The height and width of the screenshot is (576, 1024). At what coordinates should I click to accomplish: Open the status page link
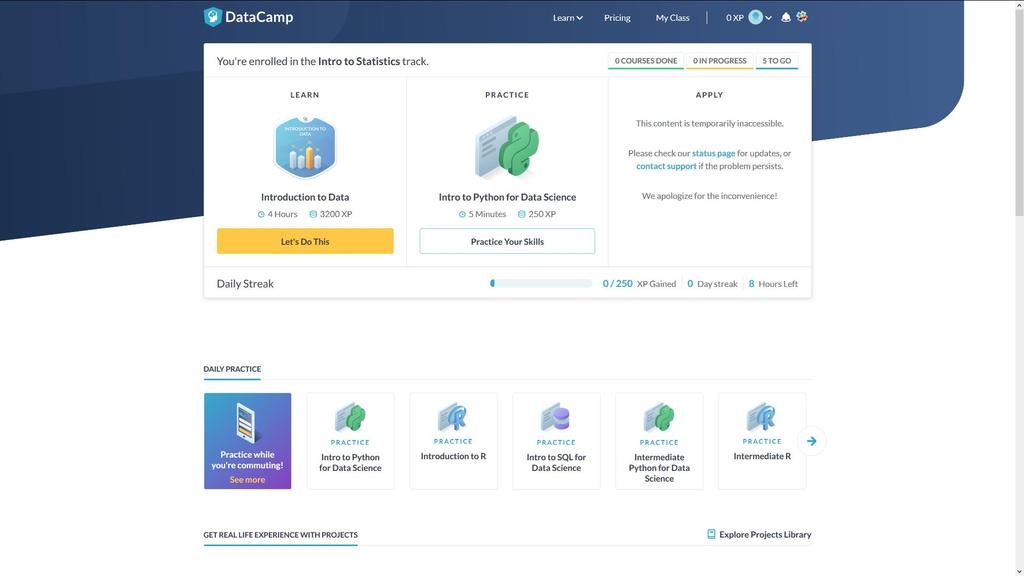(x=713, y=153)
